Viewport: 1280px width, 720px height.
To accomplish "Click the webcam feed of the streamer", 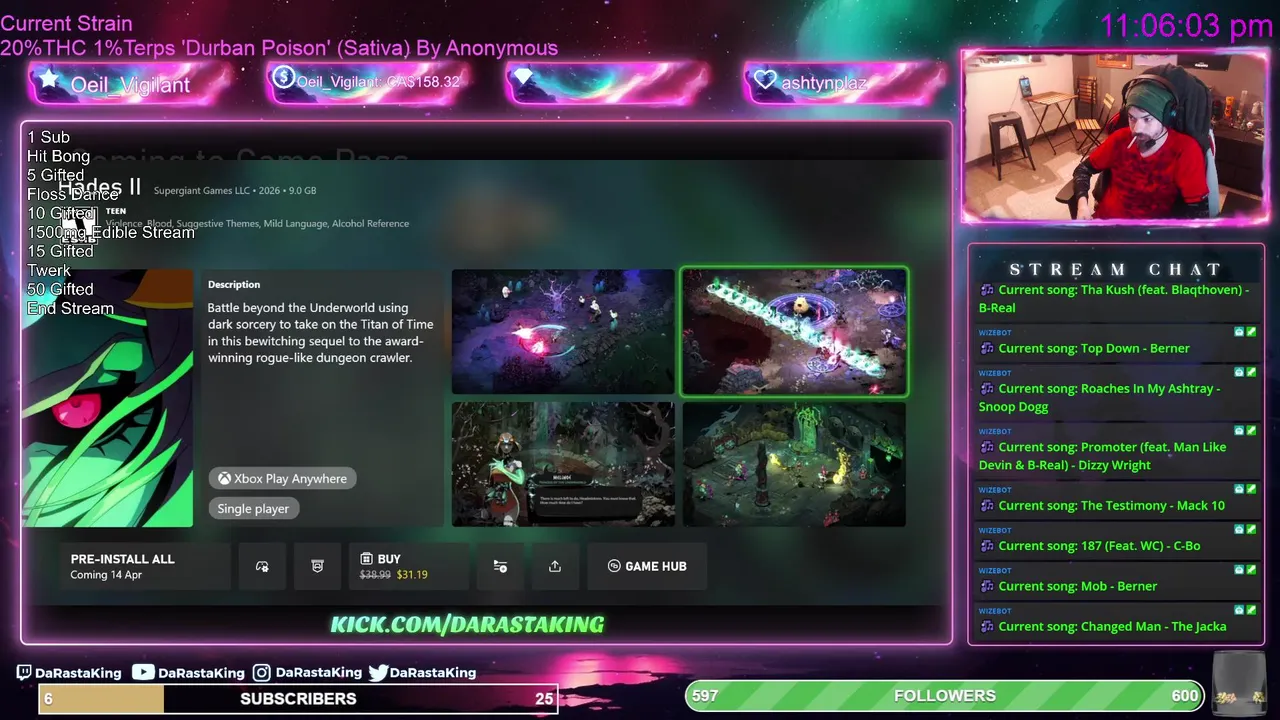I will pos(1114,136).
